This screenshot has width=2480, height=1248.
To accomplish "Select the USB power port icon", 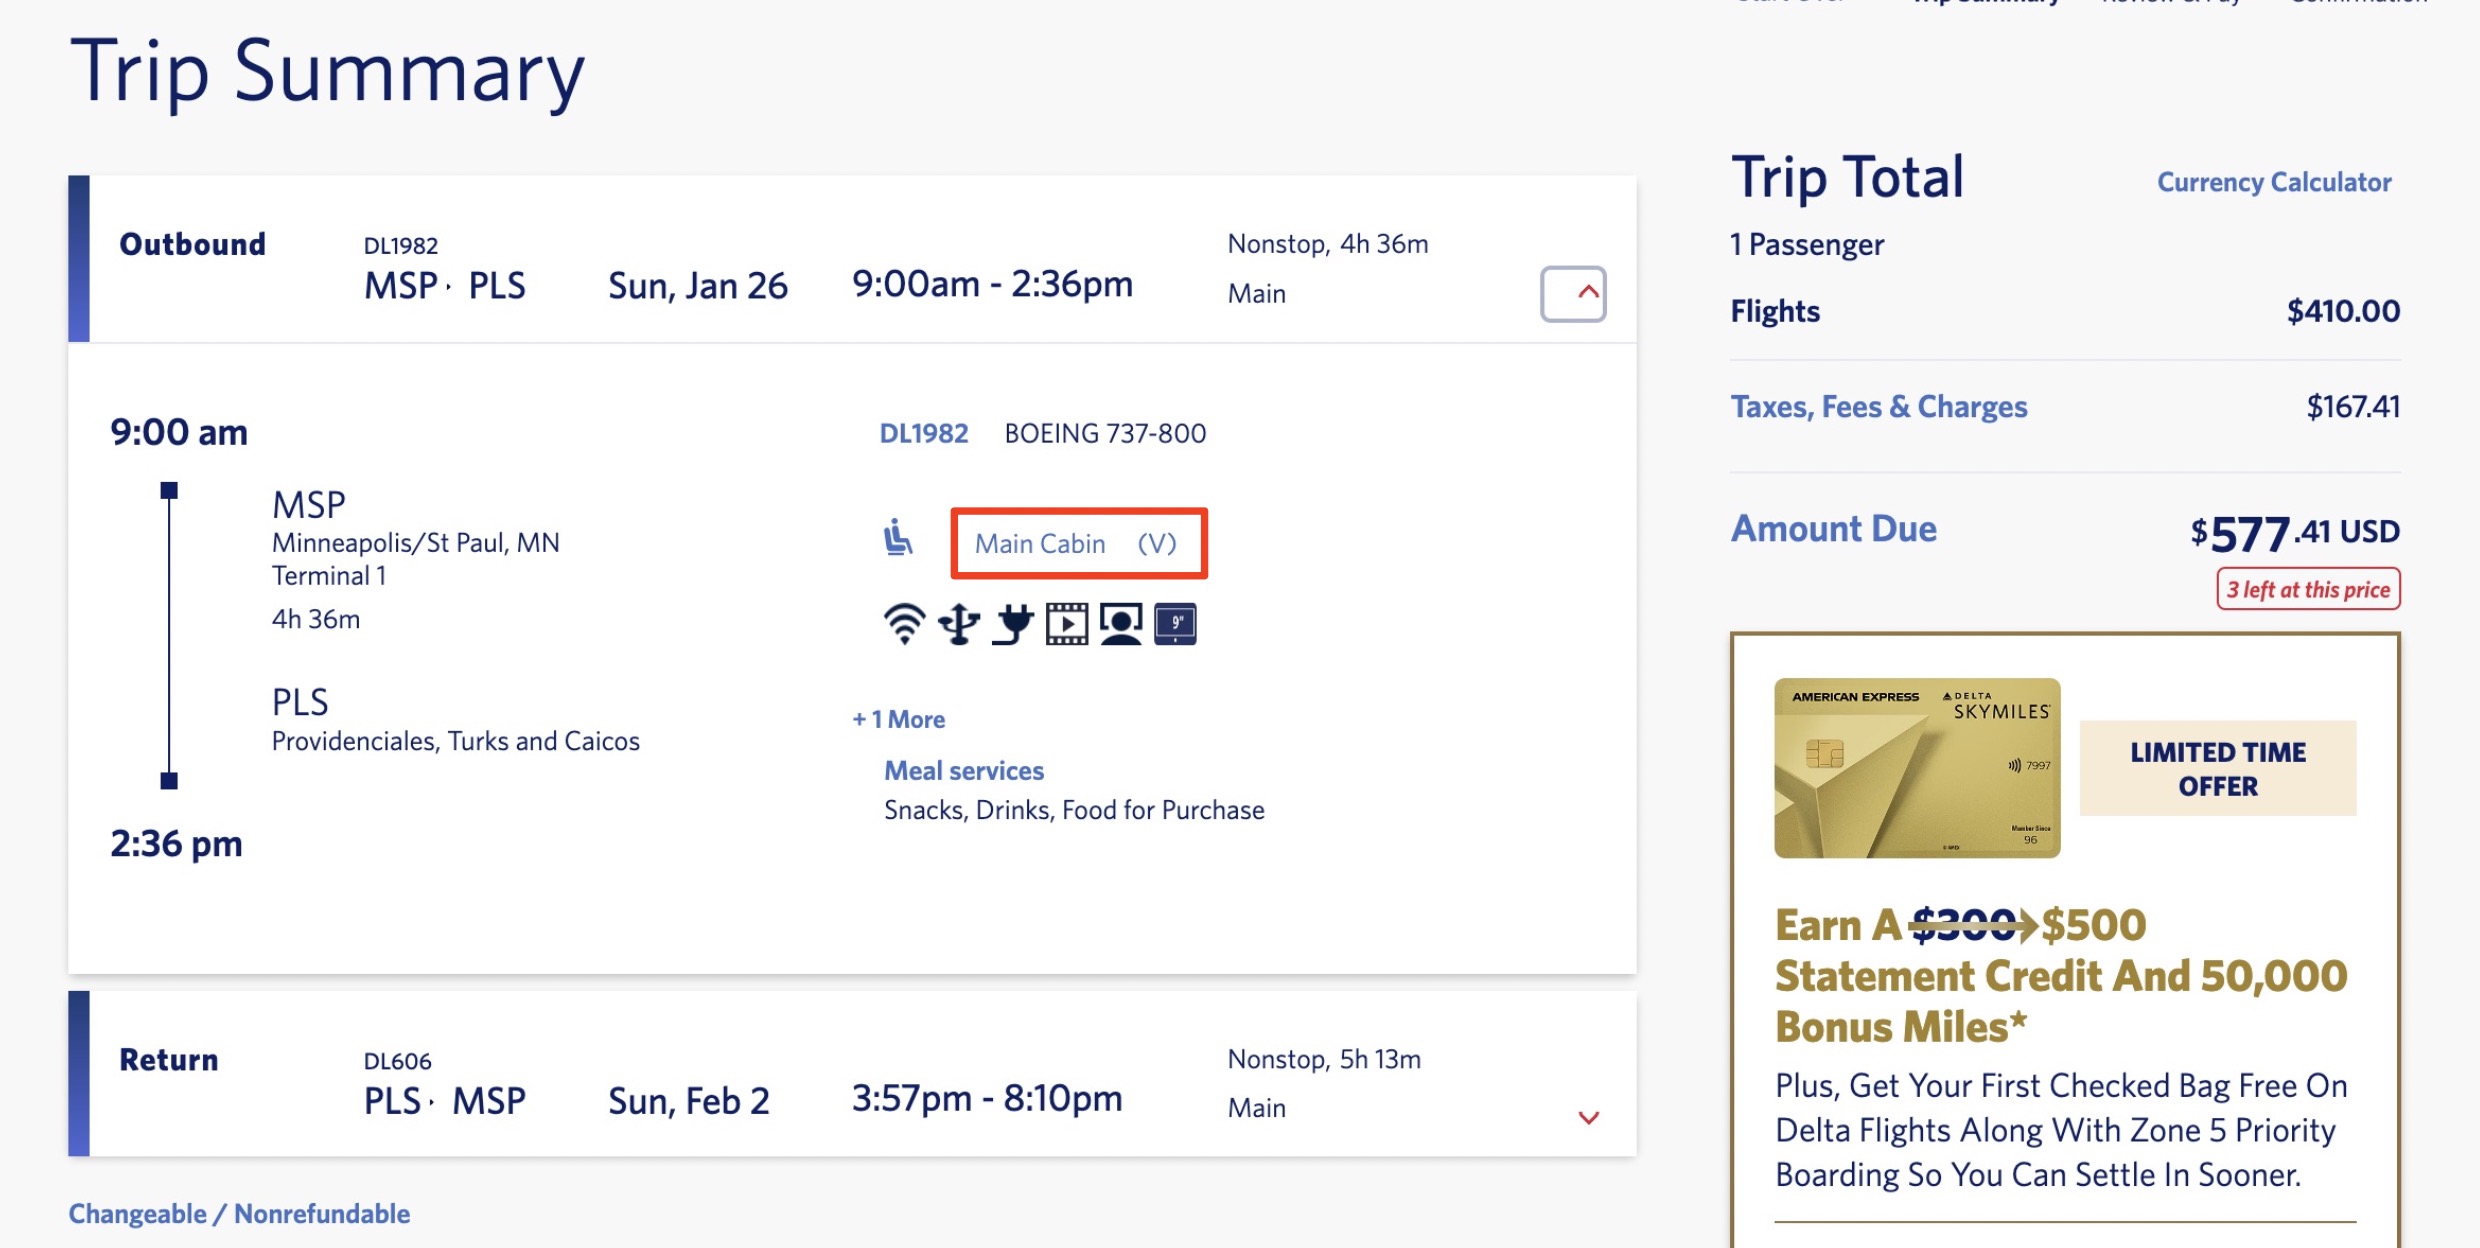I will pyautogui.click(x=958, y=622).
